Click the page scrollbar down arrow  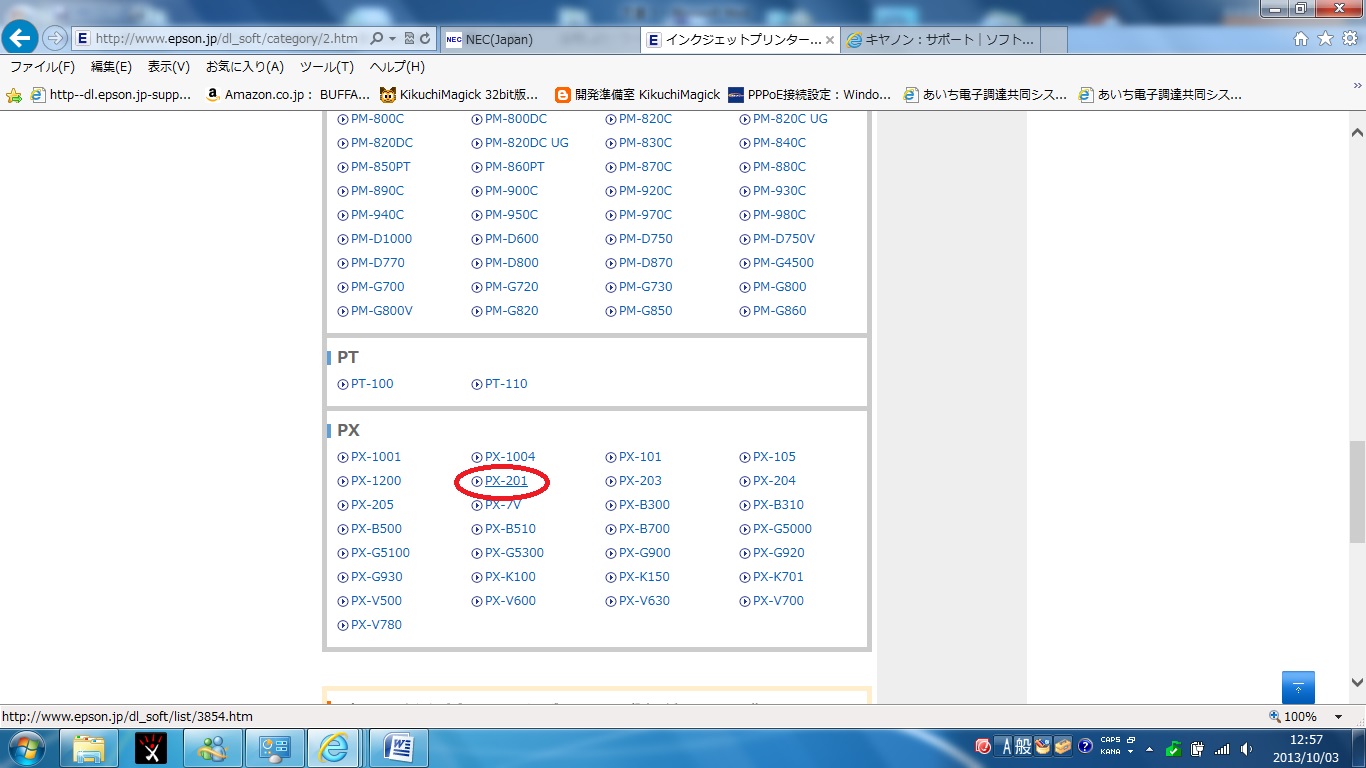(1357, 682)
